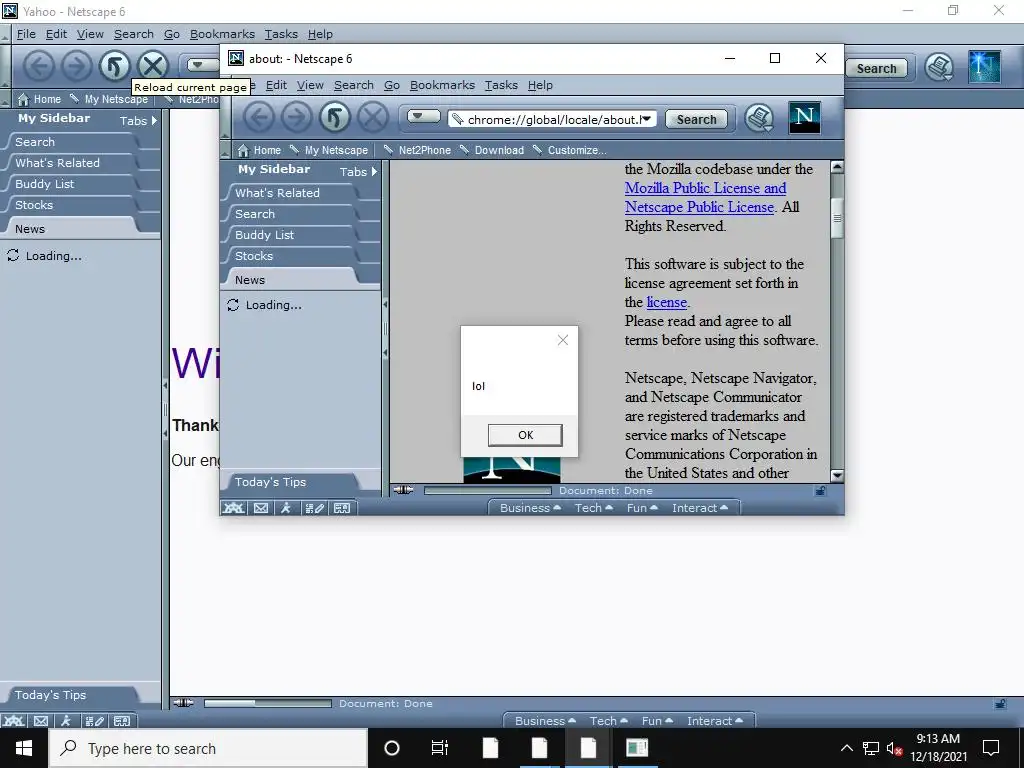This screenshot has width=1024, height=768.
Task: Expand the Tech menu in the about: window taskbar
Action: click(593, 508)
